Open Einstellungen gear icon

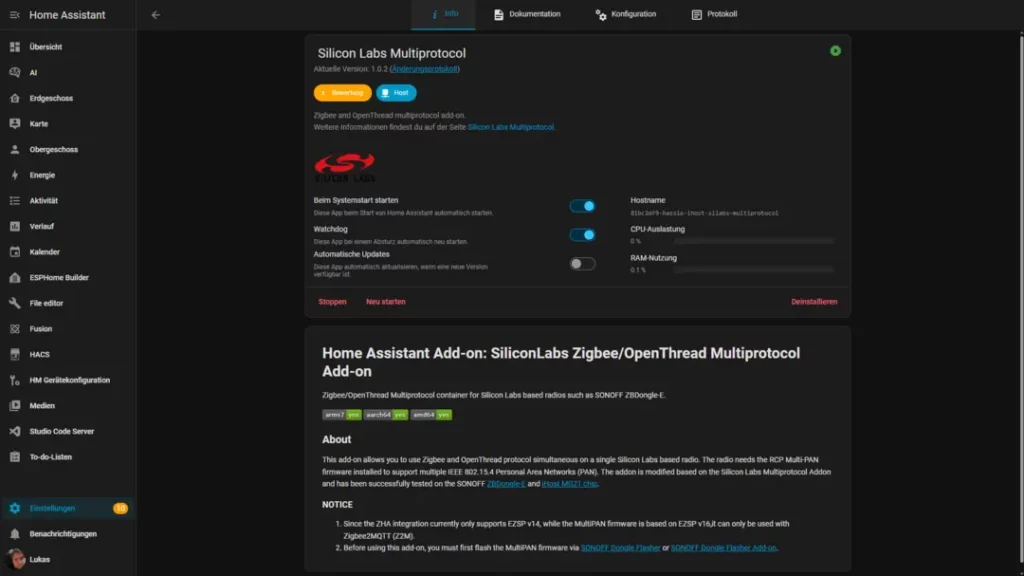click(14, 508)
